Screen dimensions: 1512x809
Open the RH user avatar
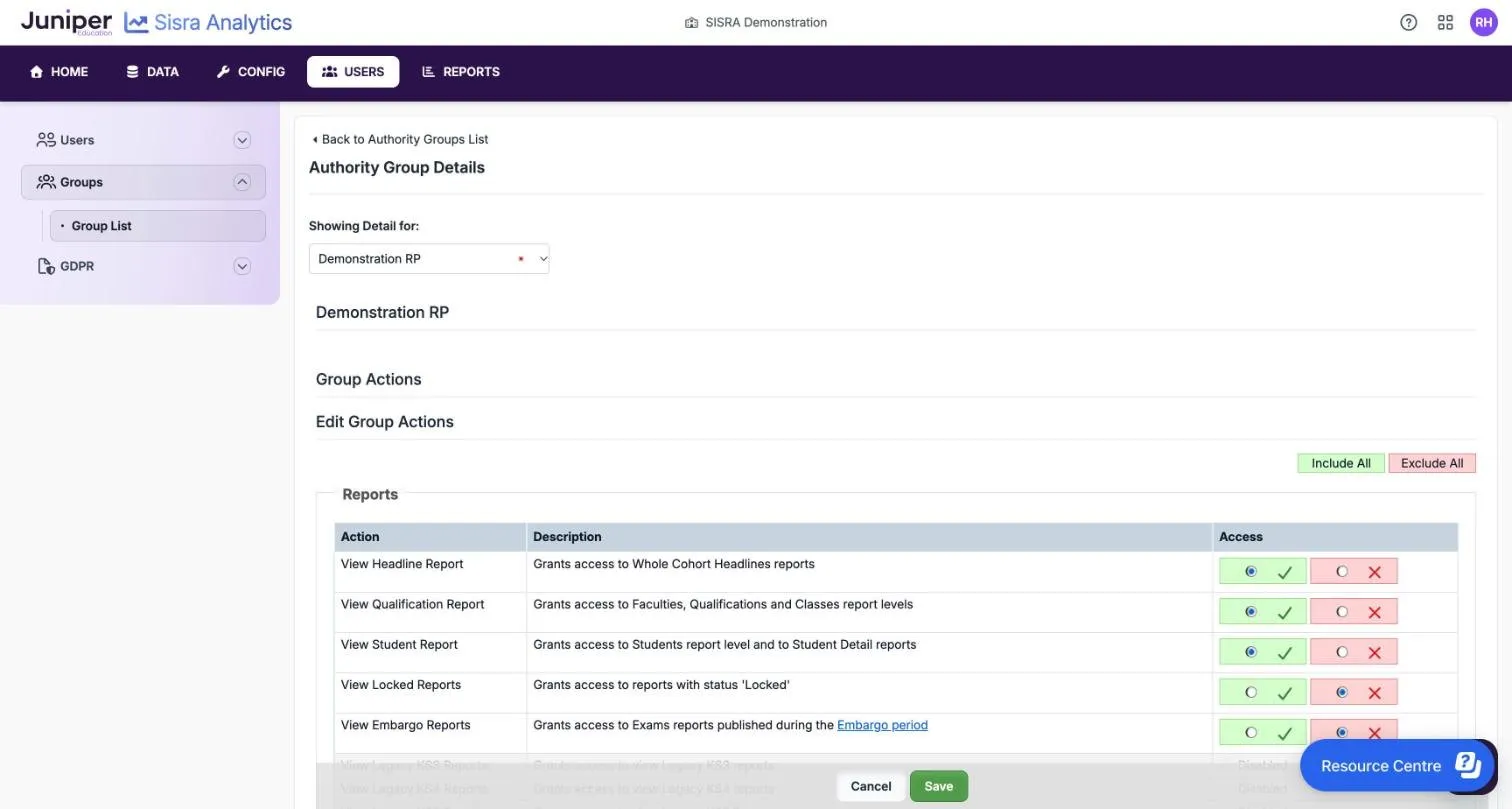coord(1483,22)
